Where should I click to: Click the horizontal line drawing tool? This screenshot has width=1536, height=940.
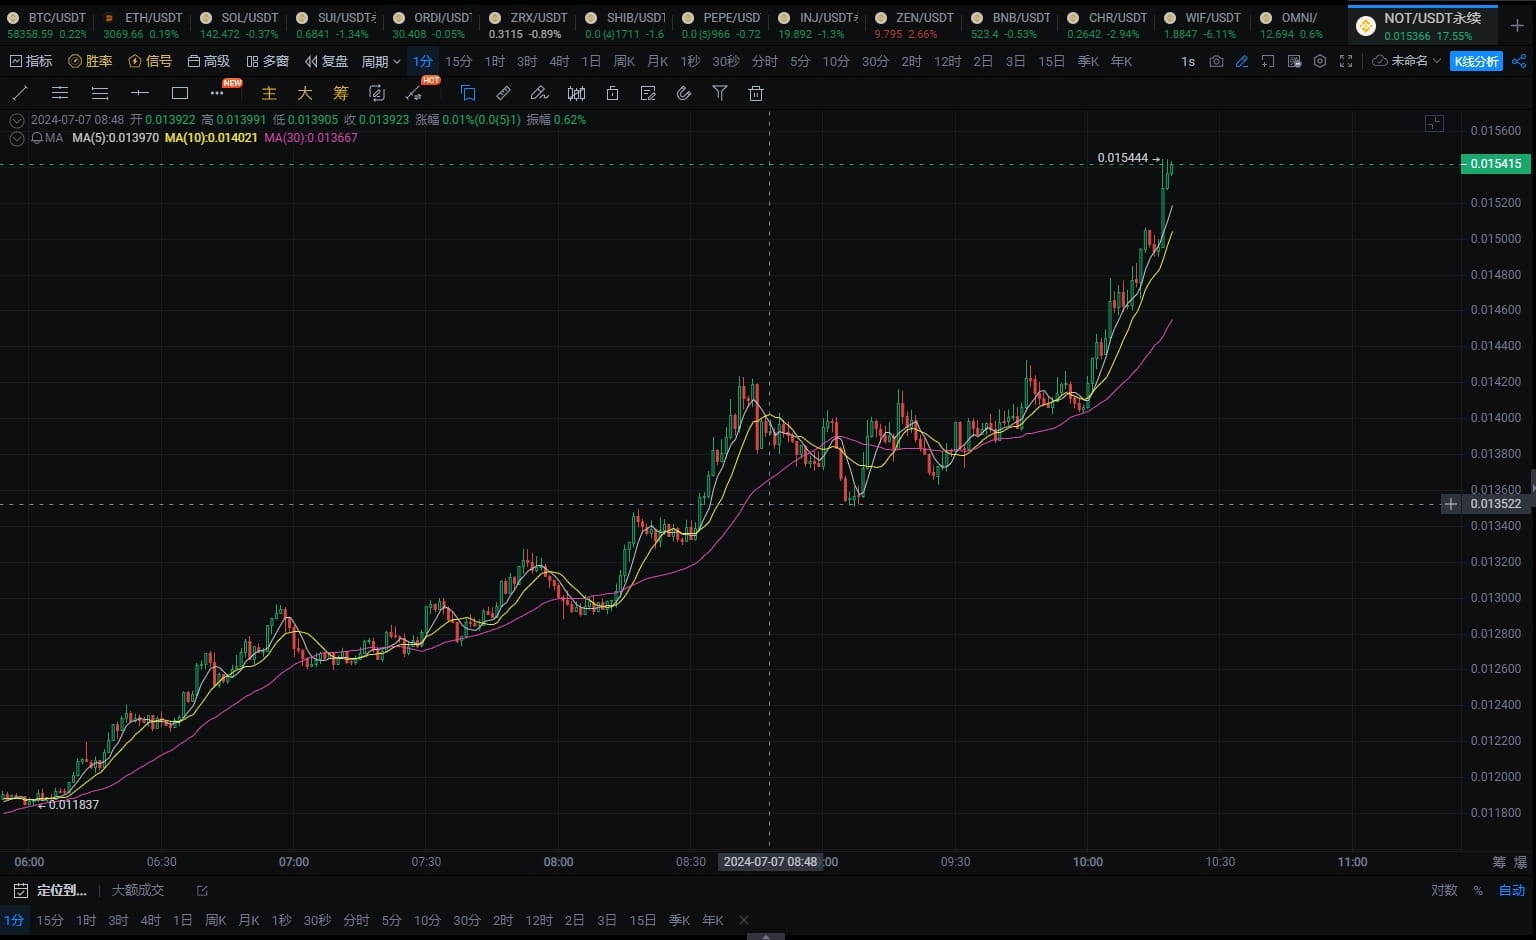(x=140, y=93)
